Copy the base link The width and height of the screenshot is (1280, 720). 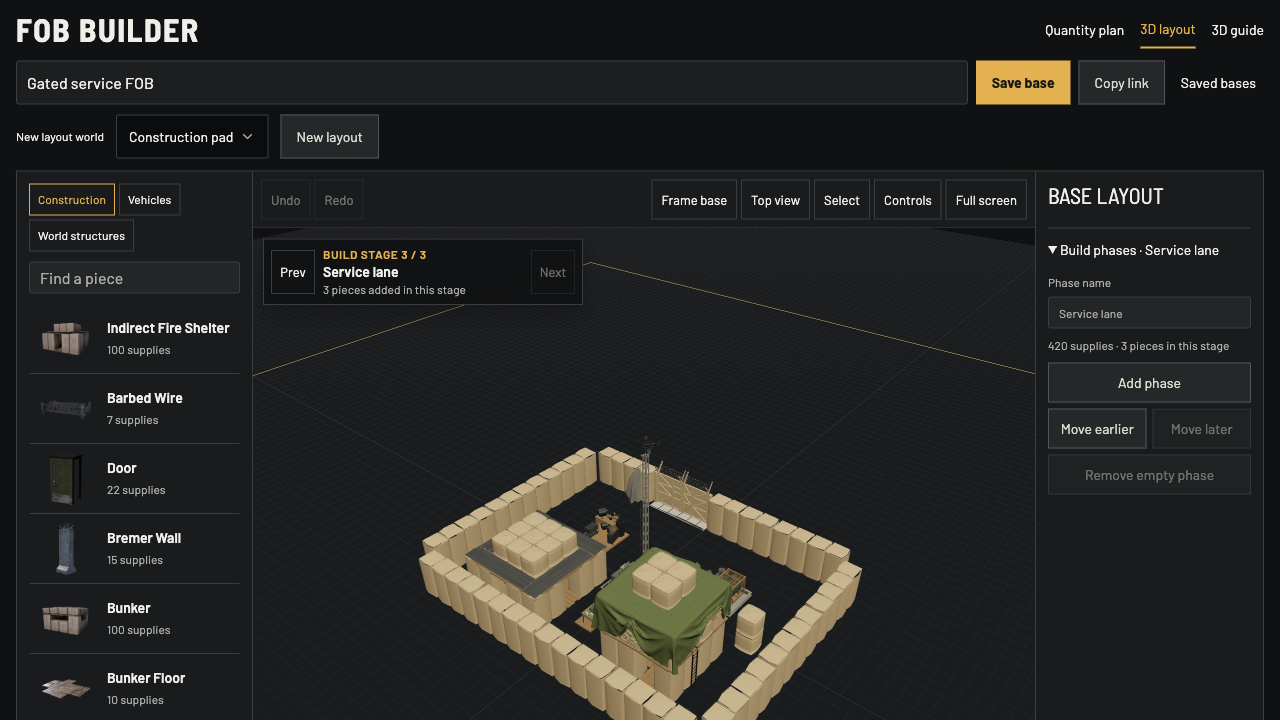point(1121,83)
